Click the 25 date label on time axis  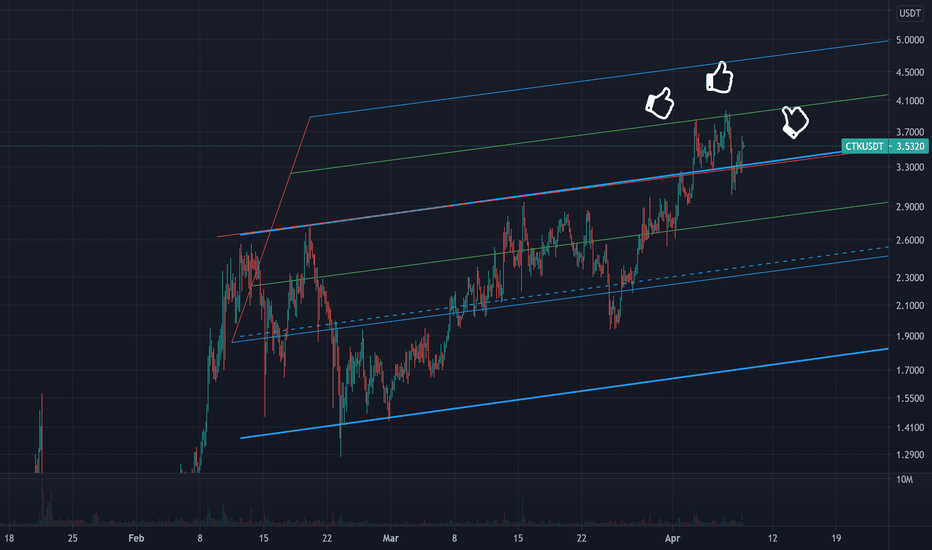click(73, 538)
